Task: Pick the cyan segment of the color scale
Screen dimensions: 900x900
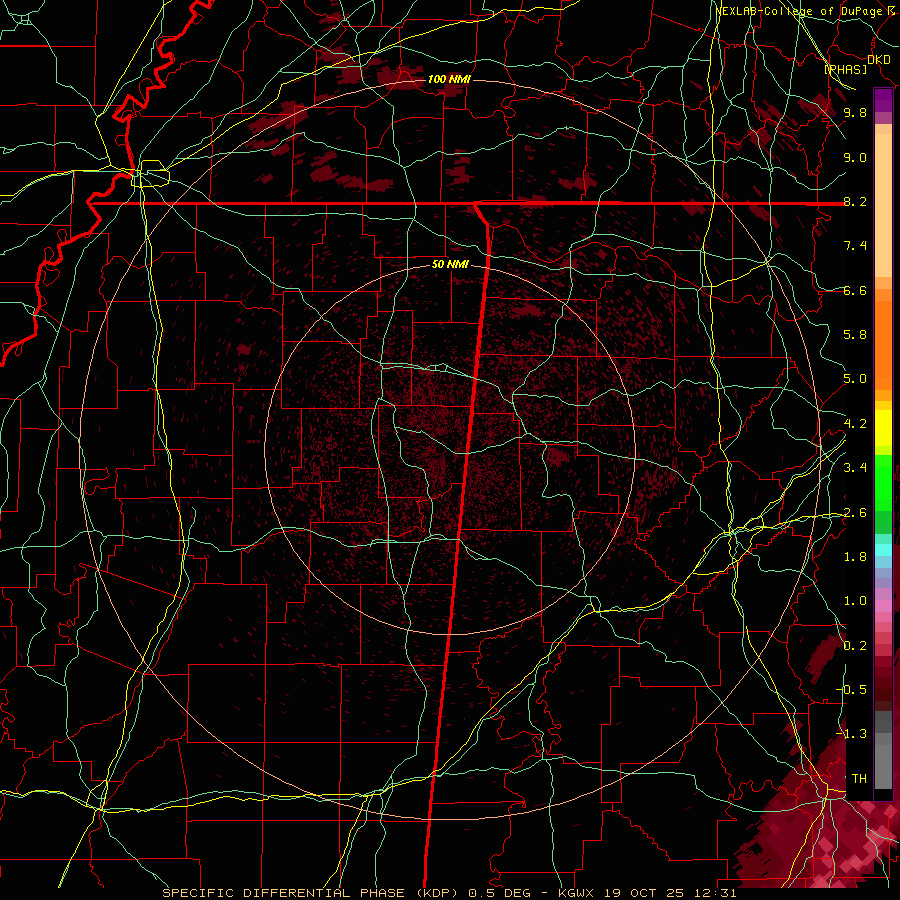Action: pyautogui.click(x=883, y=550)
